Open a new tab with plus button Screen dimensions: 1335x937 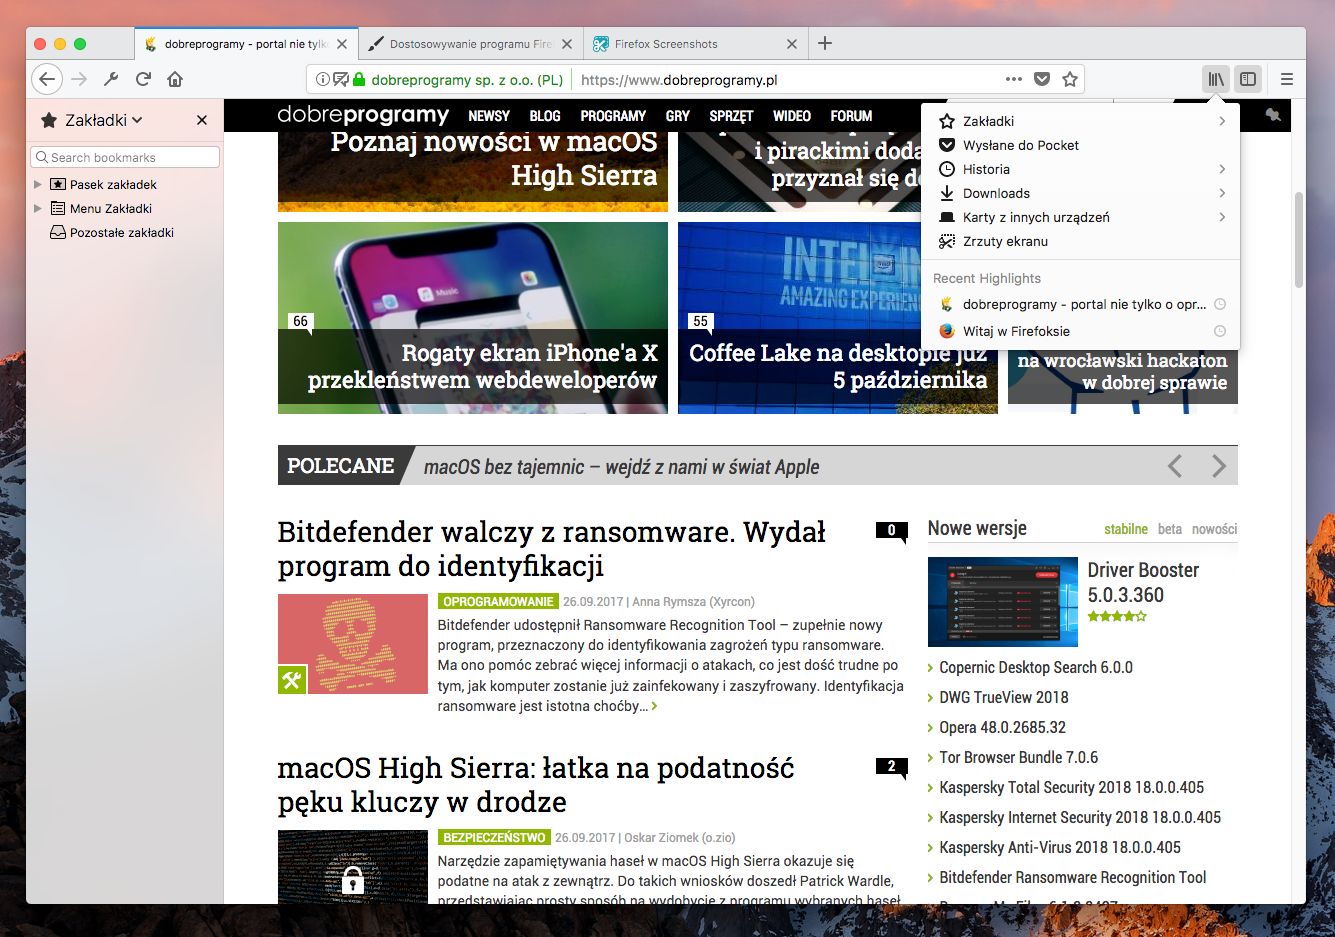tap(825, 43)
